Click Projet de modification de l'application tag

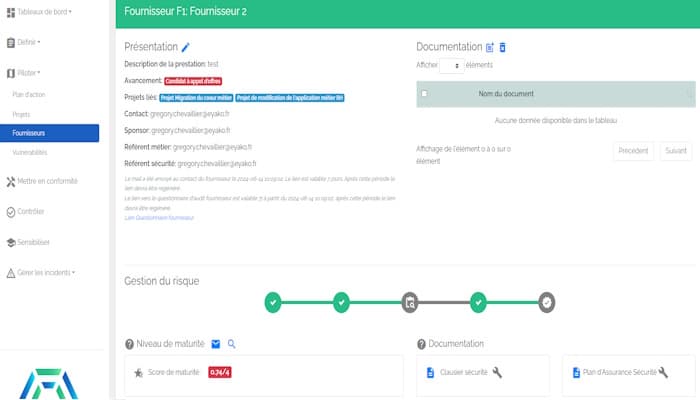pos(290,98)
